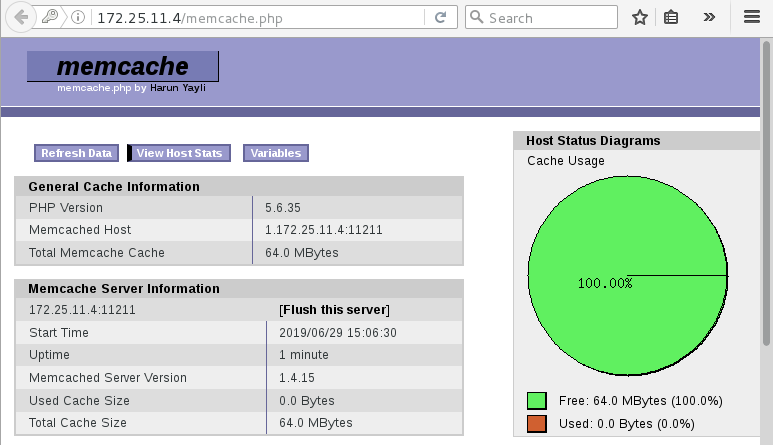This screenshot has height=445, width=773.
Task: Click the key permissions icon in address bar
Action: point(50,17)
